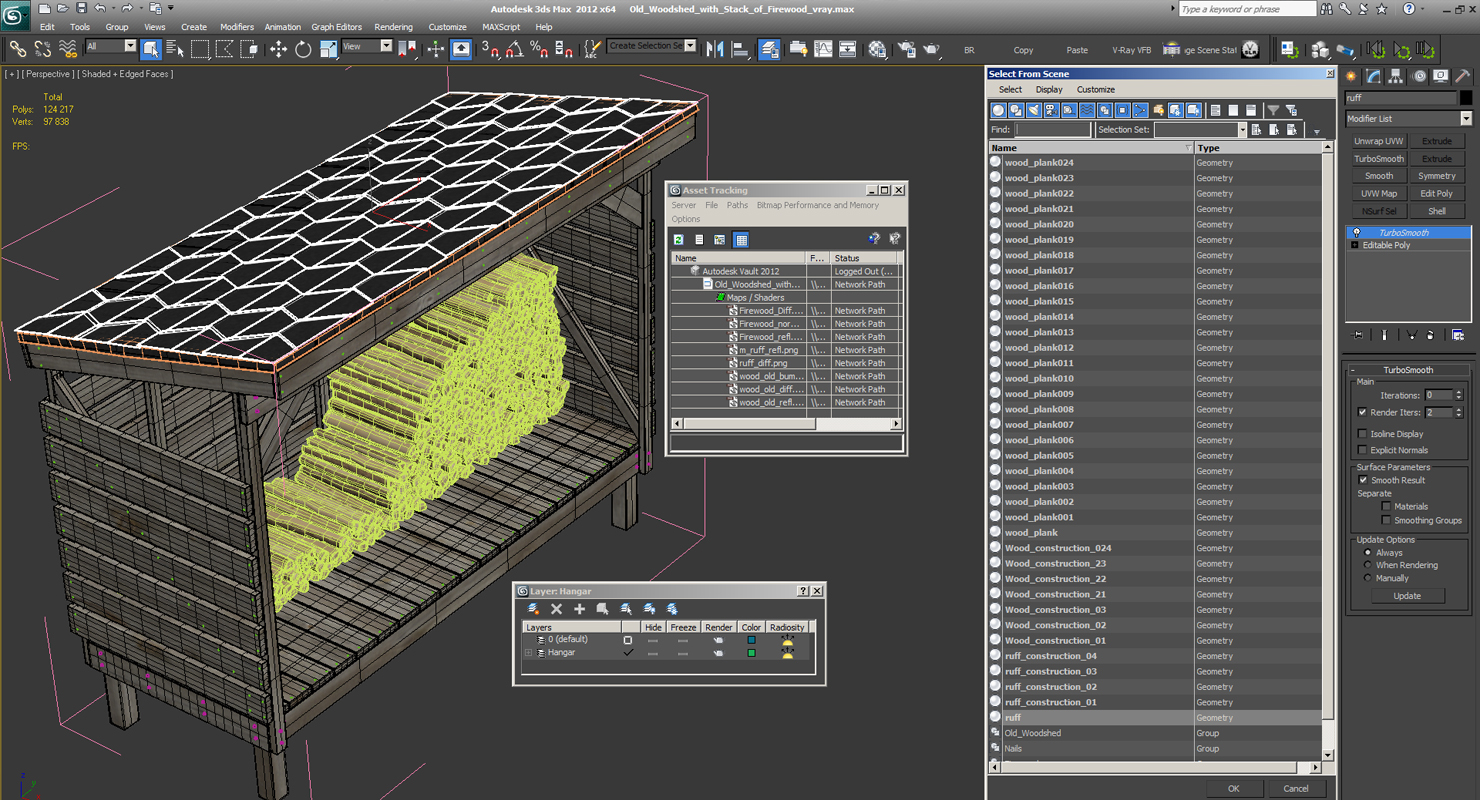Click Delete layer X icon in Layer dialog
Image resolution: width=1480 pixels, height=800 pixels.
click(x=557, y=609)
